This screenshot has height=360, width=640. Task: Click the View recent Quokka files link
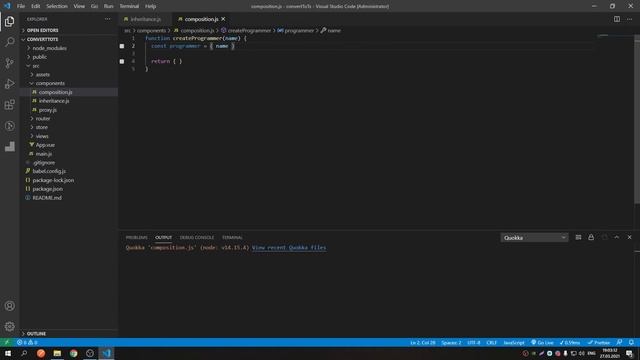pos(289,248)
